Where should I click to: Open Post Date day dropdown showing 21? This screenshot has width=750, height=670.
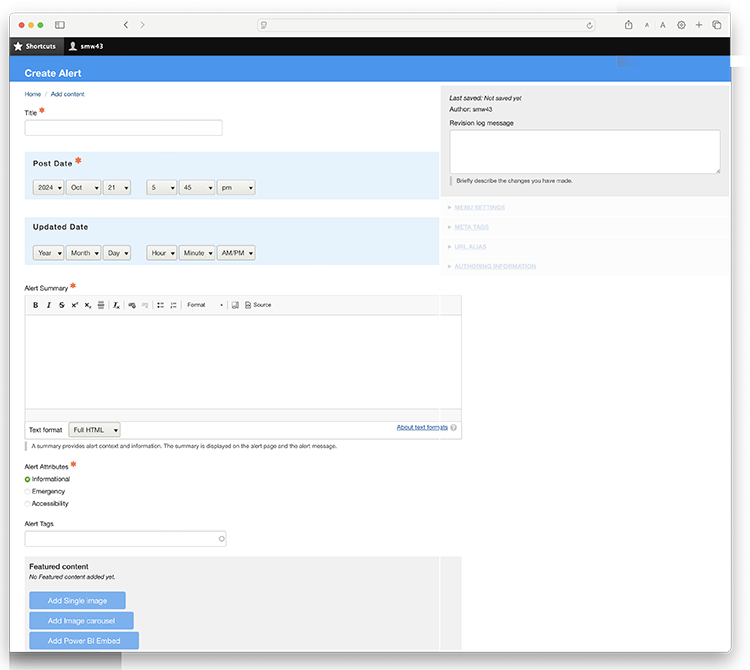click(117, 187)
